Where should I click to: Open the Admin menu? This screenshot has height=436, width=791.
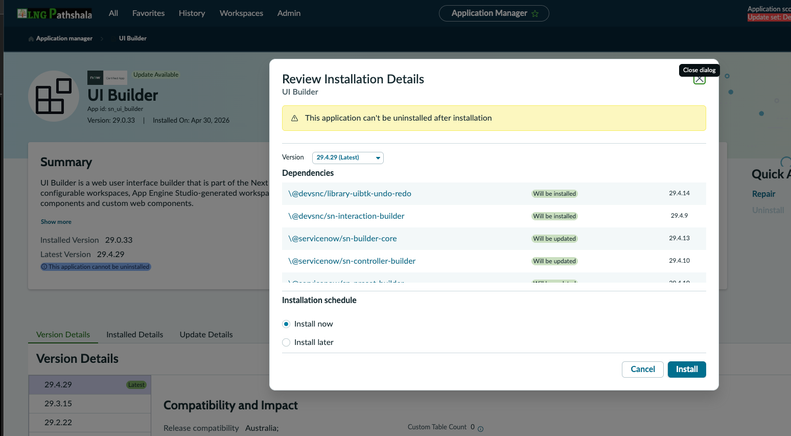[x=289, y=13]
